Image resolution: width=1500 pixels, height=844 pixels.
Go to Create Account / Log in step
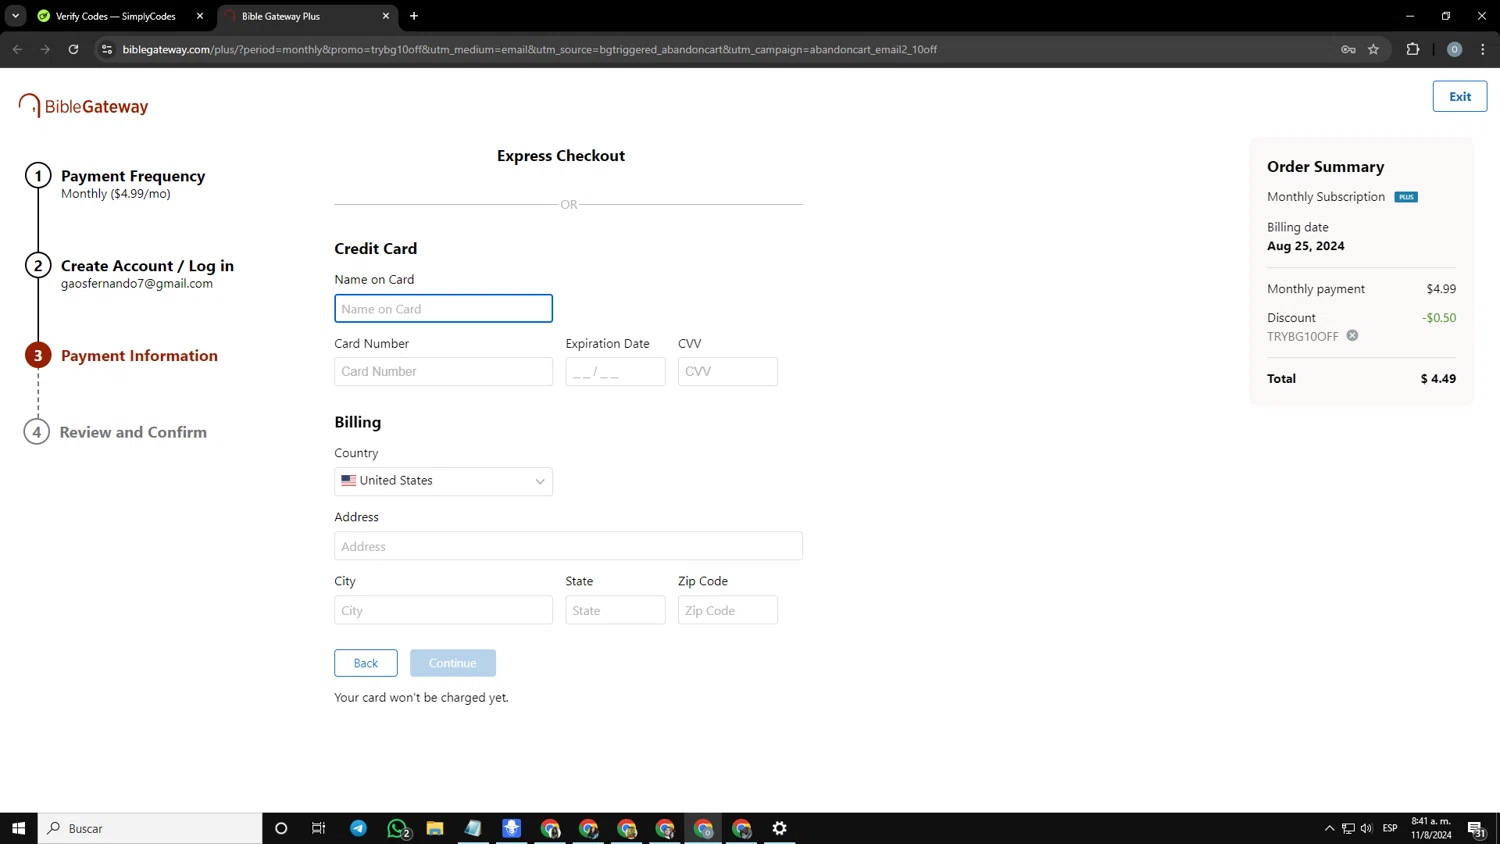click(x=147, y=266)
